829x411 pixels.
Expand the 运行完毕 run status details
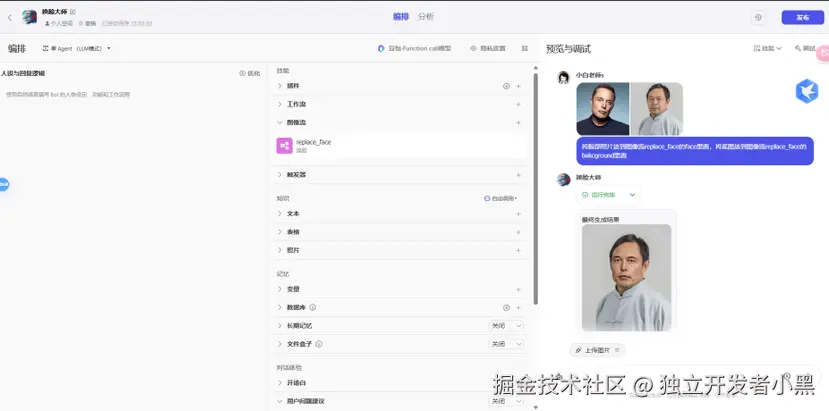632,194
